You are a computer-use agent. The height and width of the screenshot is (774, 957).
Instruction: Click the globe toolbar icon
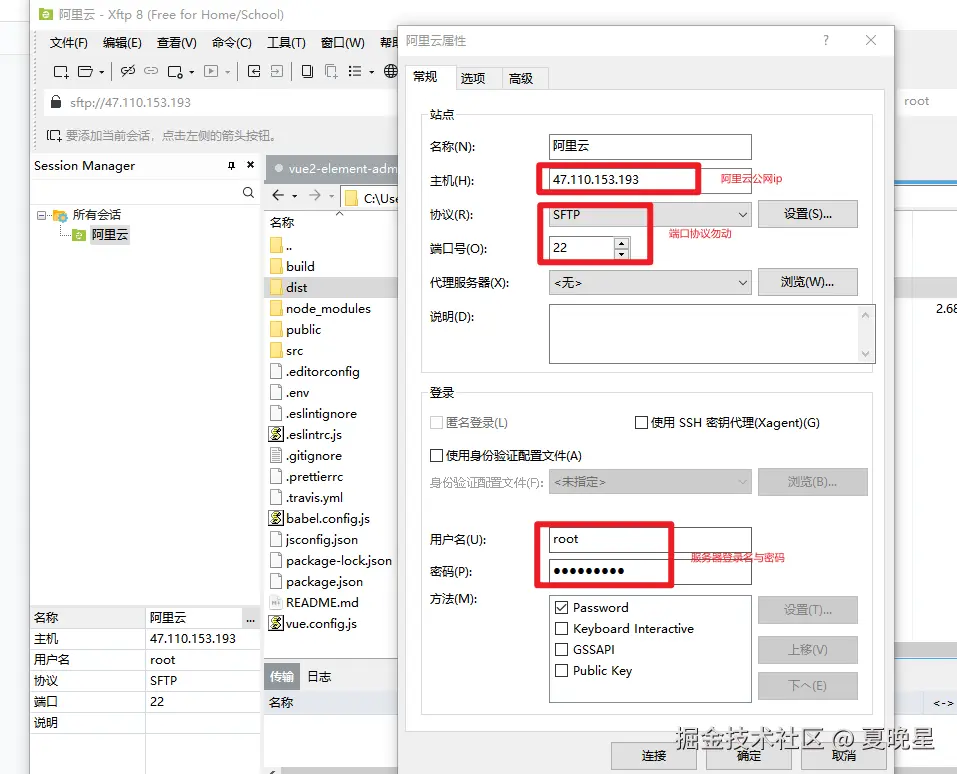click(x=391, y=71)
